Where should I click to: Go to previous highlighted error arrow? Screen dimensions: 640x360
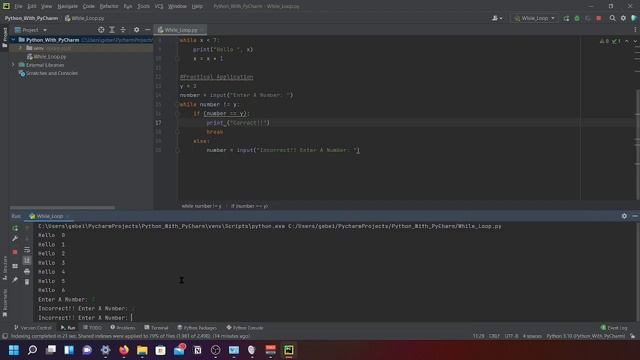pyautogui.click(x=627, y=41)
